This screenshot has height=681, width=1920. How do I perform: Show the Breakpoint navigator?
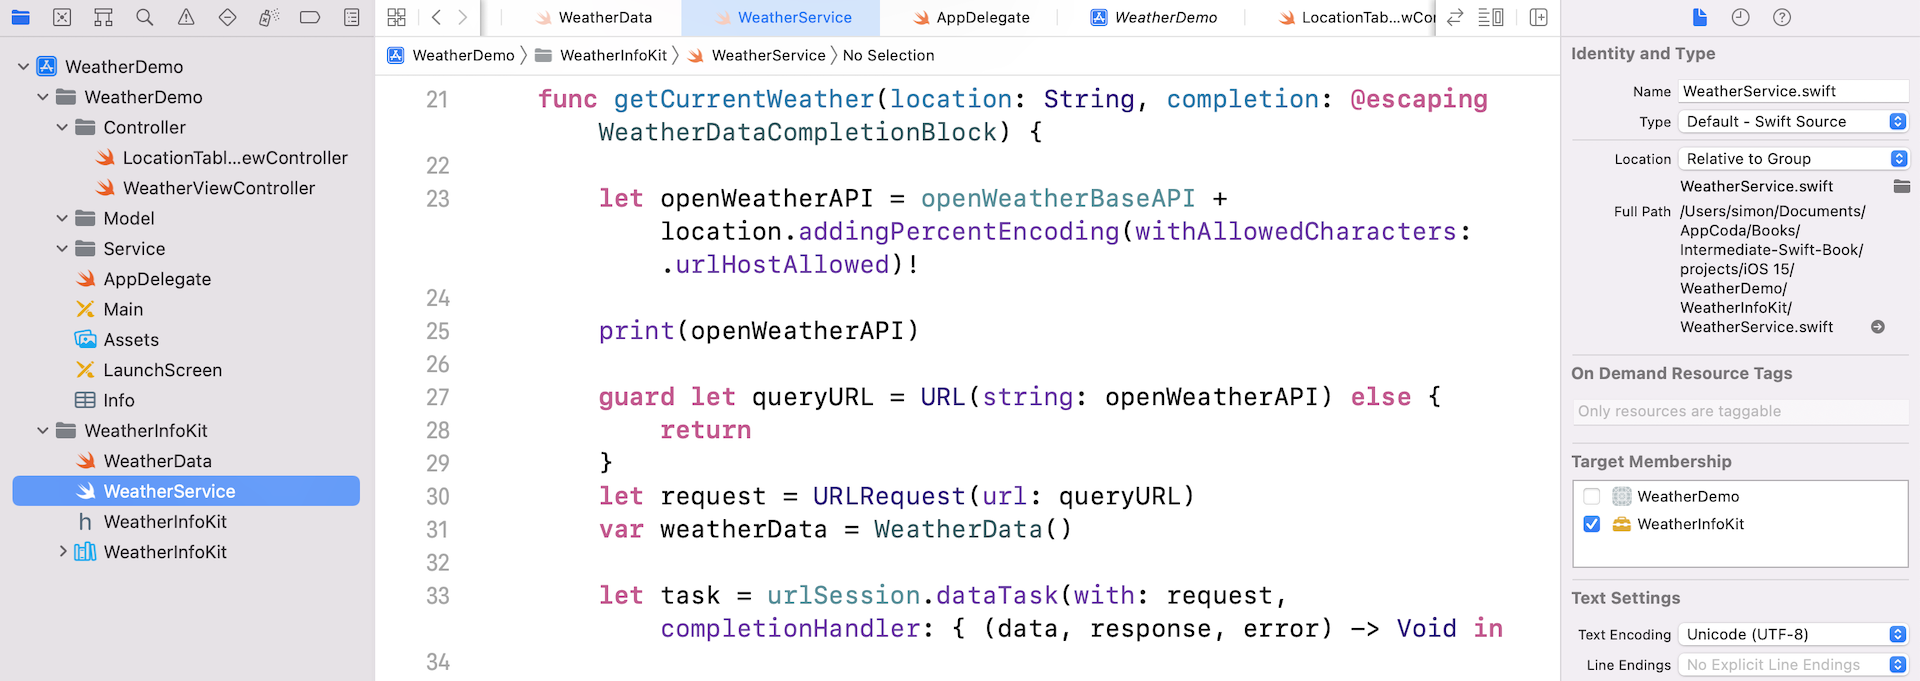(x=310, y=17)
